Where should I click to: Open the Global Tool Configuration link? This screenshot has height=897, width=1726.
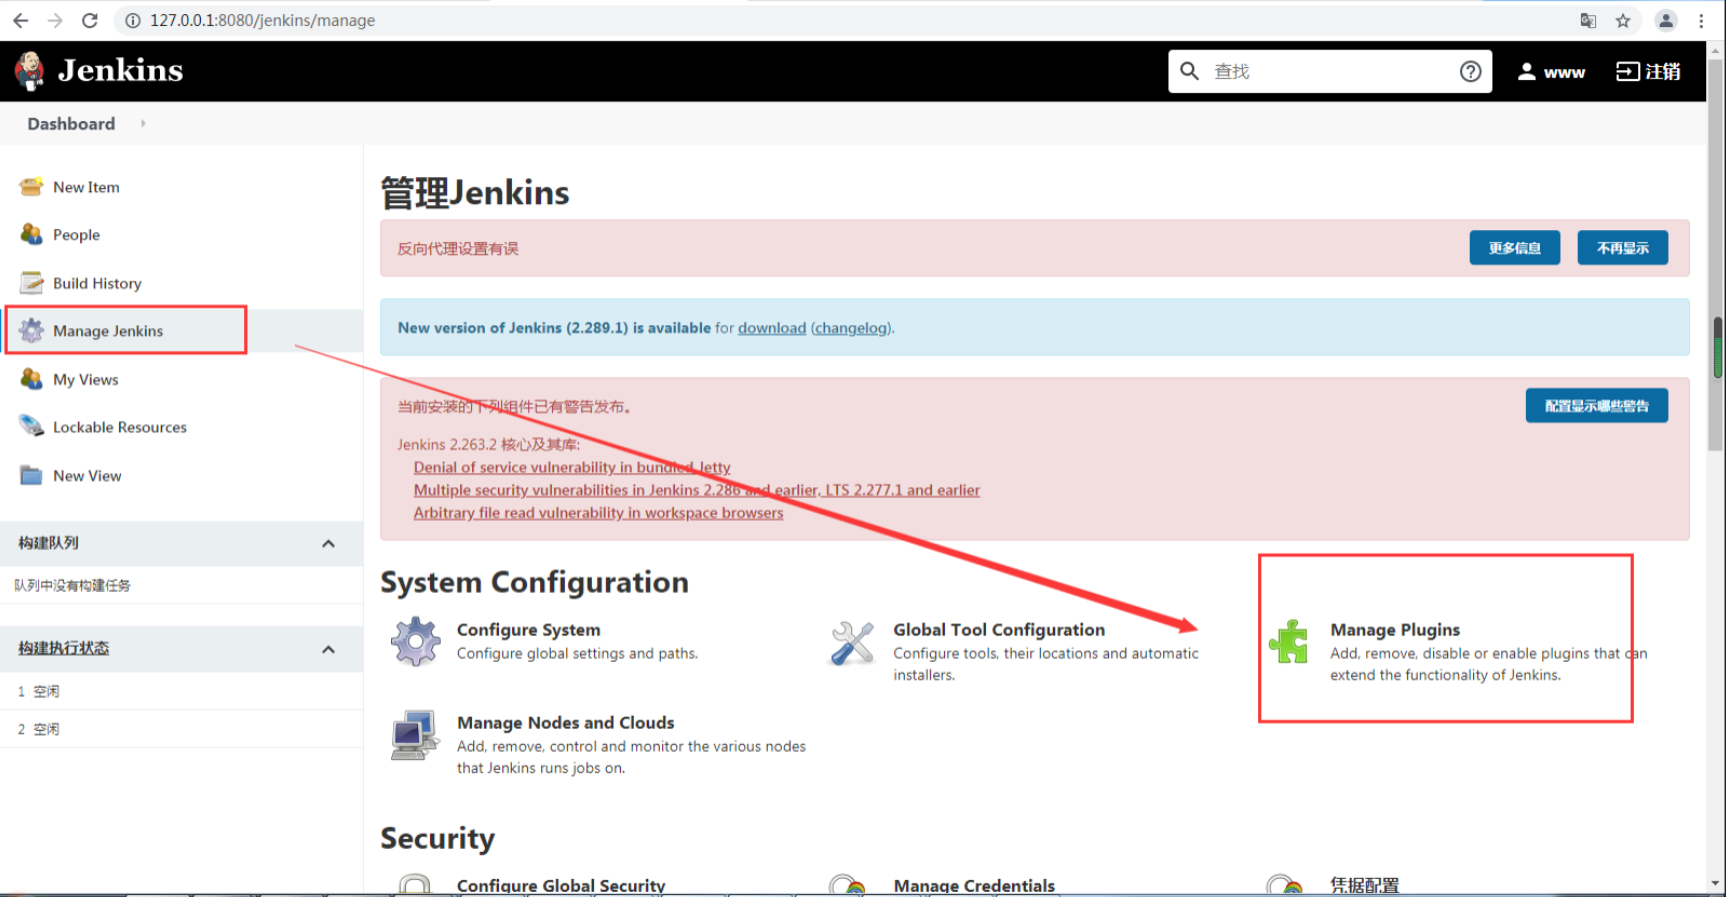coord(999,630)
